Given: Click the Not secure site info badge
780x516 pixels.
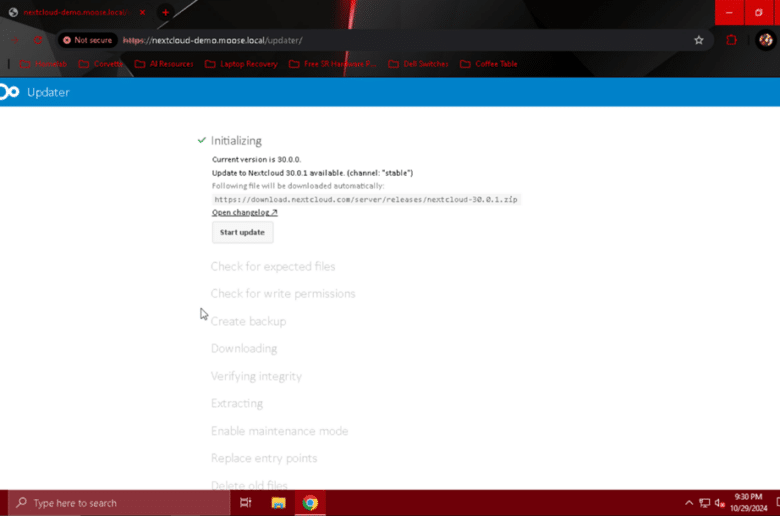Looking at the screenshot, I should [x=88, y=40].
